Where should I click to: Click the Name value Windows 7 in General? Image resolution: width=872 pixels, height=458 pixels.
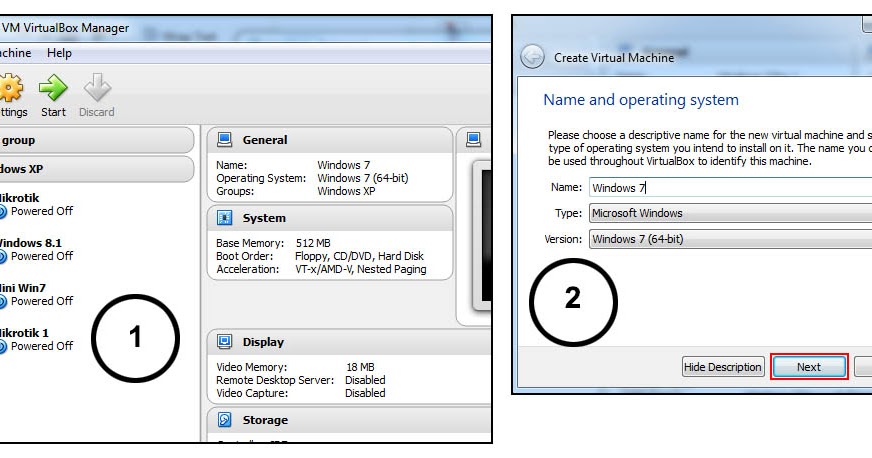tap(344, 165)
